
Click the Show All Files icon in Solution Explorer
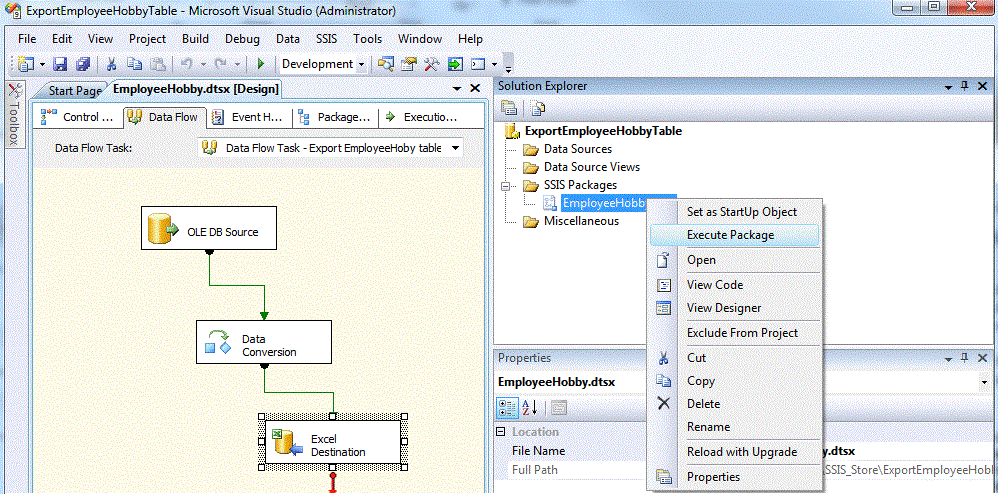coord(538,107)
